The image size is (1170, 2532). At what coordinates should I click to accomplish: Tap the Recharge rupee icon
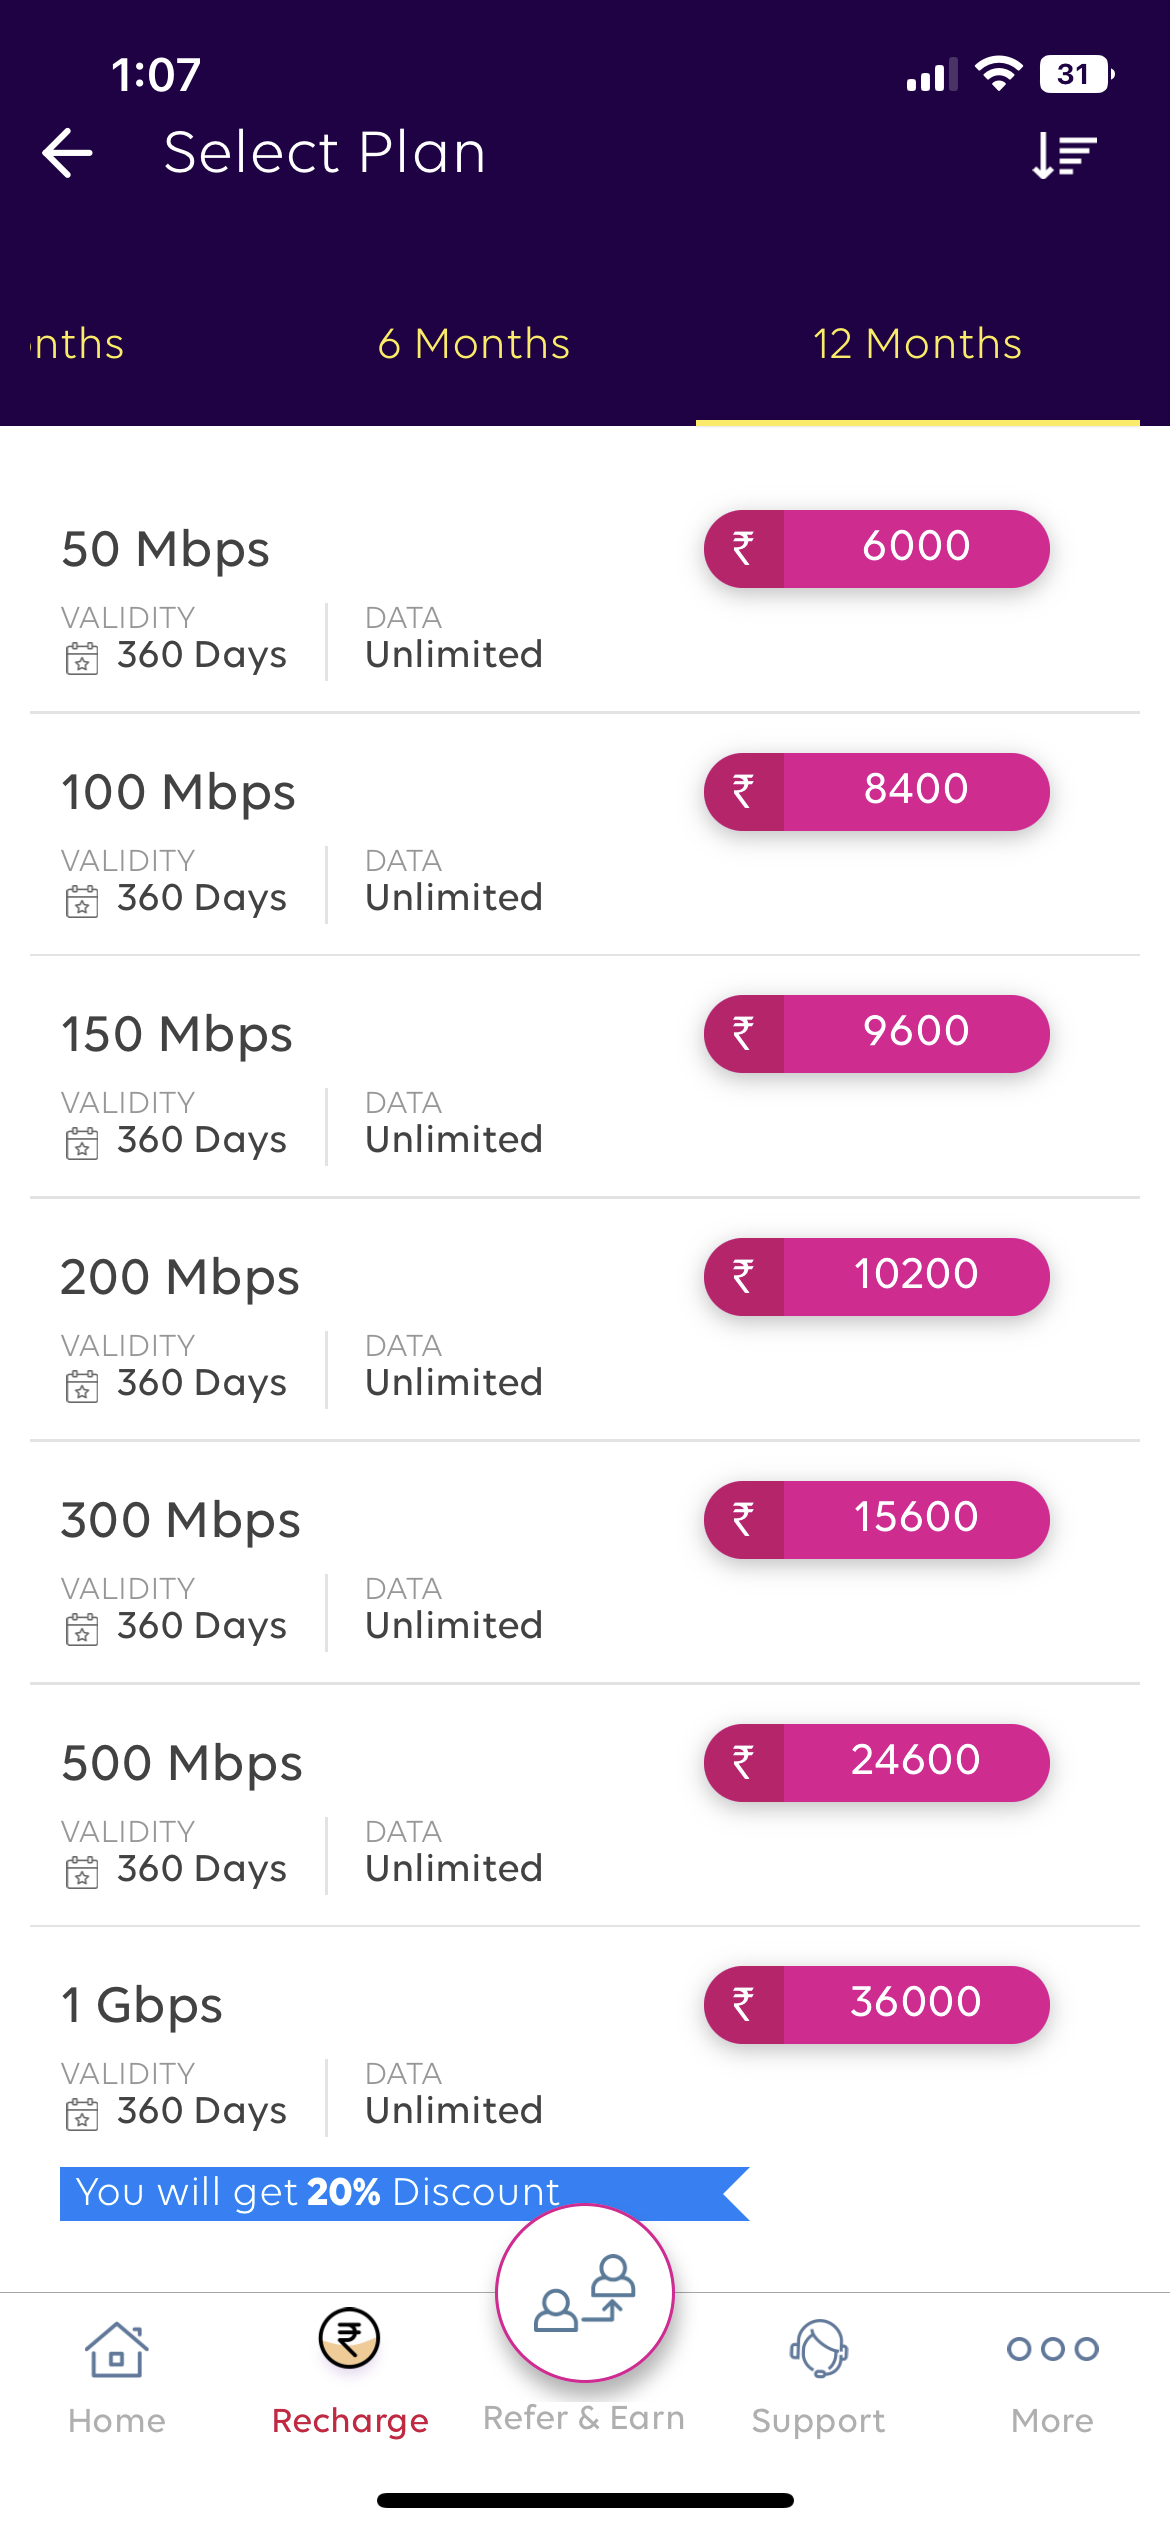349,2340
